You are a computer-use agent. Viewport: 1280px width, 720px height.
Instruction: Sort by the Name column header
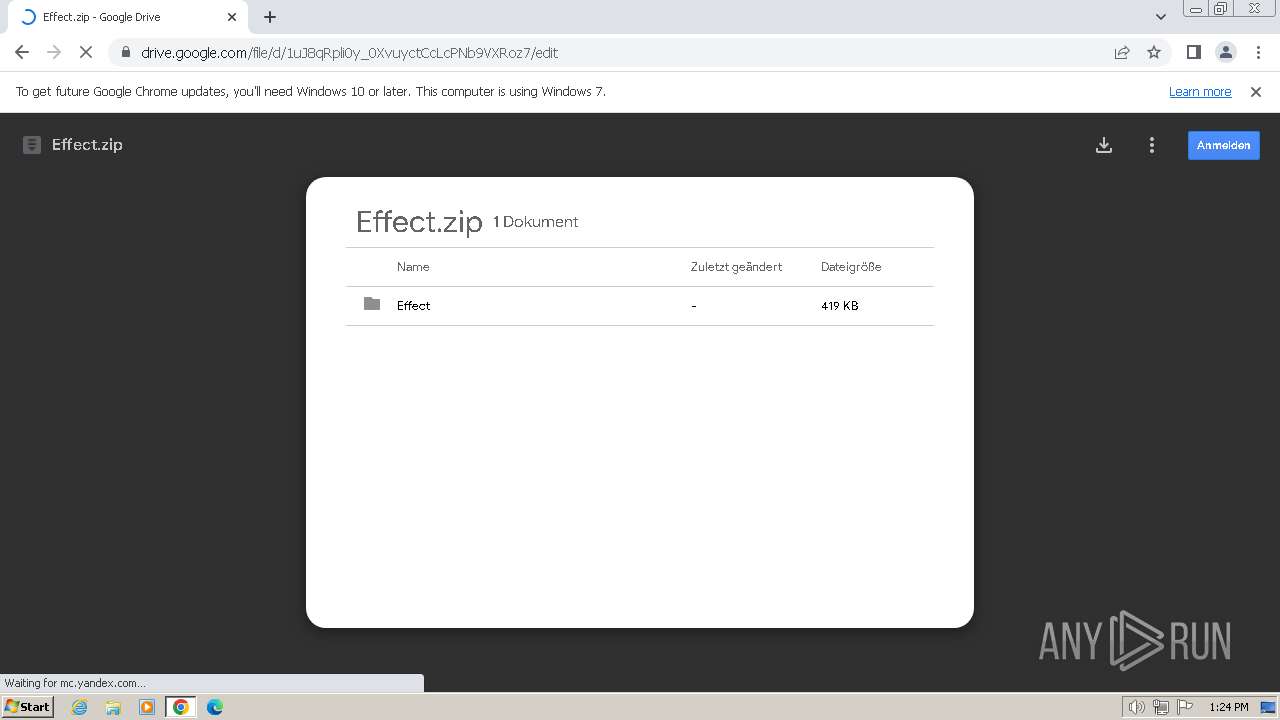point(413,267)
